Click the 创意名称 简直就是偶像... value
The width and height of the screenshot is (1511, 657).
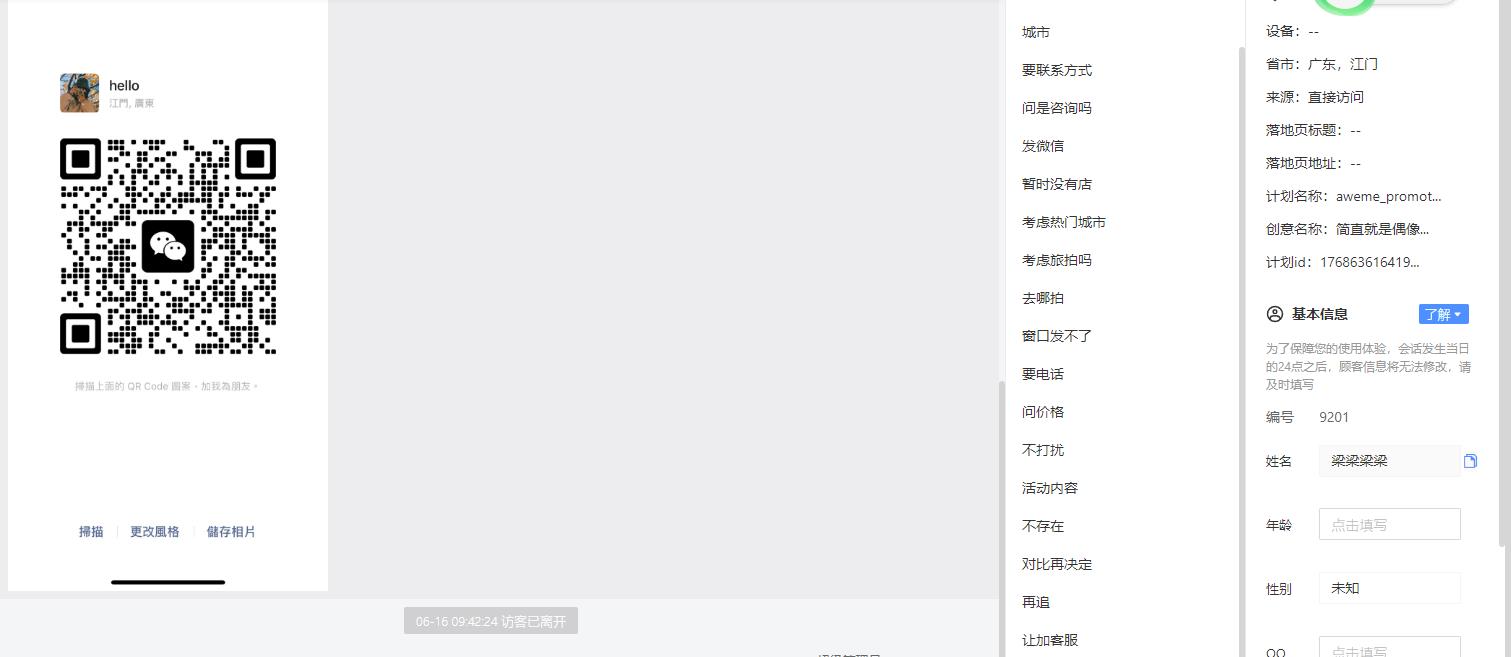1382,229
